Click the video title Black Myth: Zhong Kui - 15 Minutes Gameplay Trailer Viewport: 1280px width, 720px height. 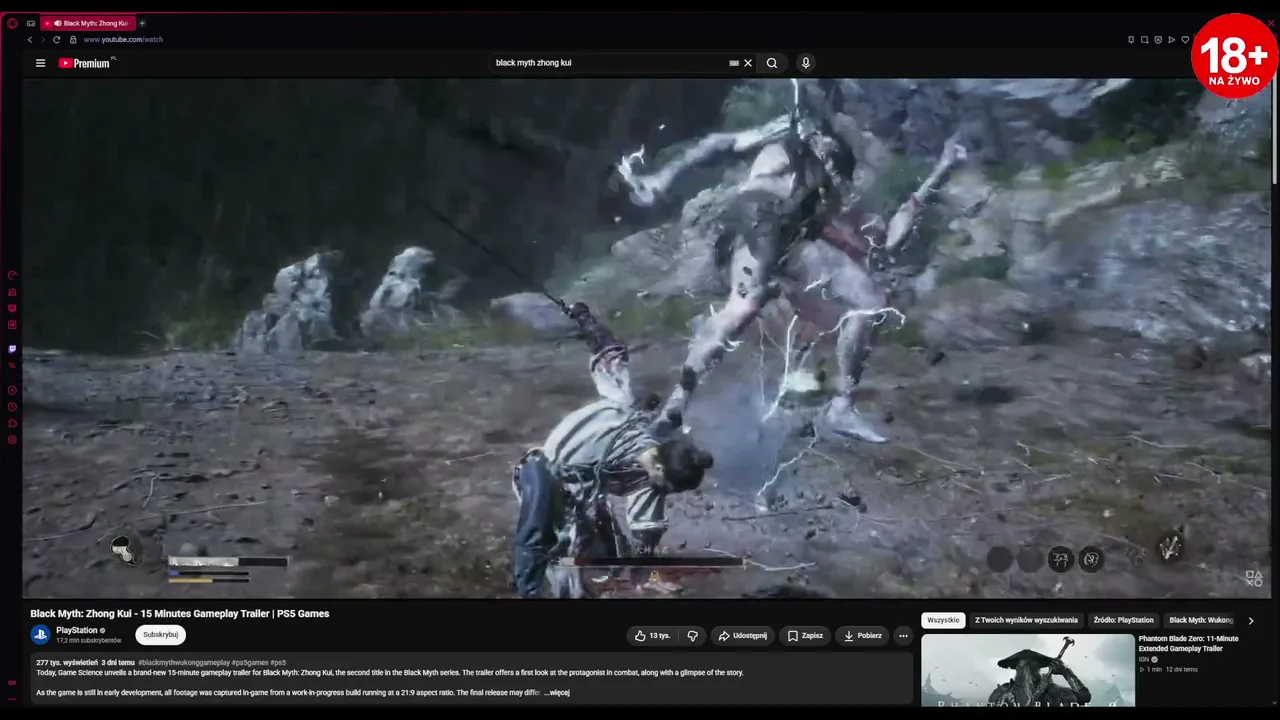180,614
